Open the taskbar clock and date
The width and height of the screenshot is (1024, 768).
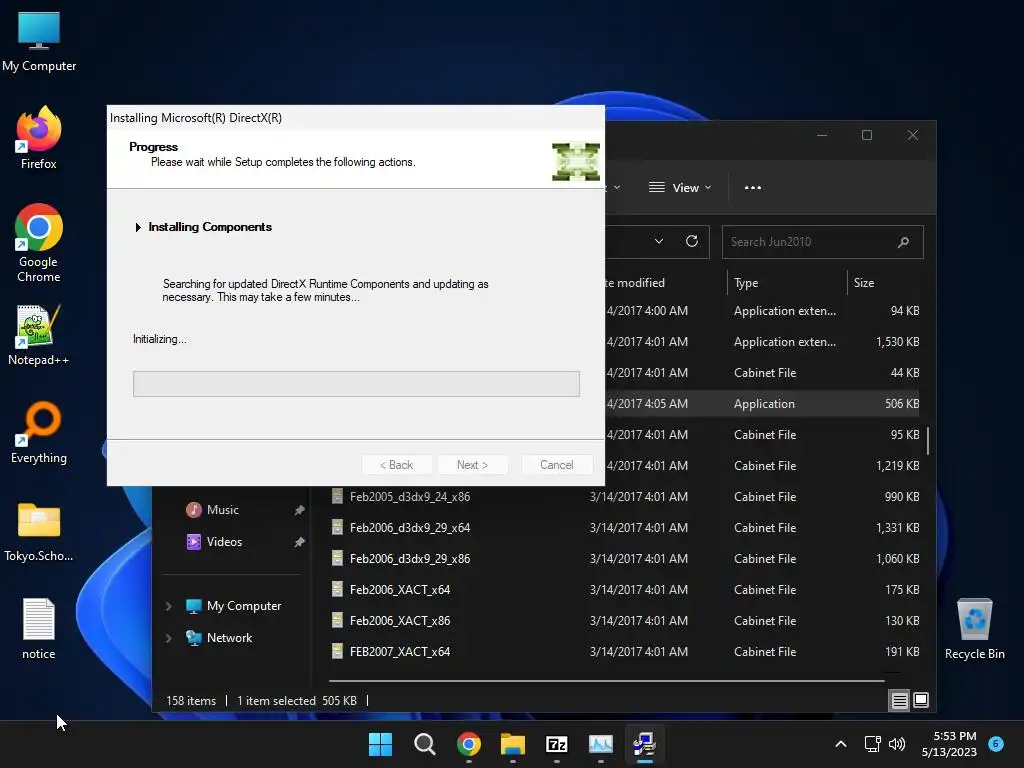tap(949, 744)
